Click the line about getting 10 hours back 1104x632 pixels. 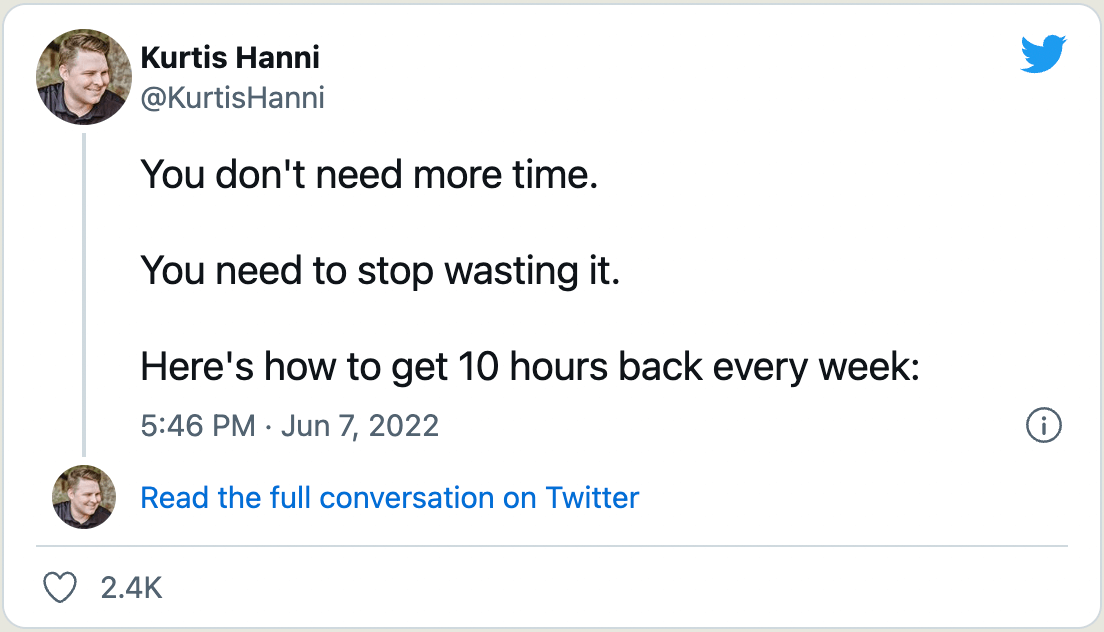[529, 367]
